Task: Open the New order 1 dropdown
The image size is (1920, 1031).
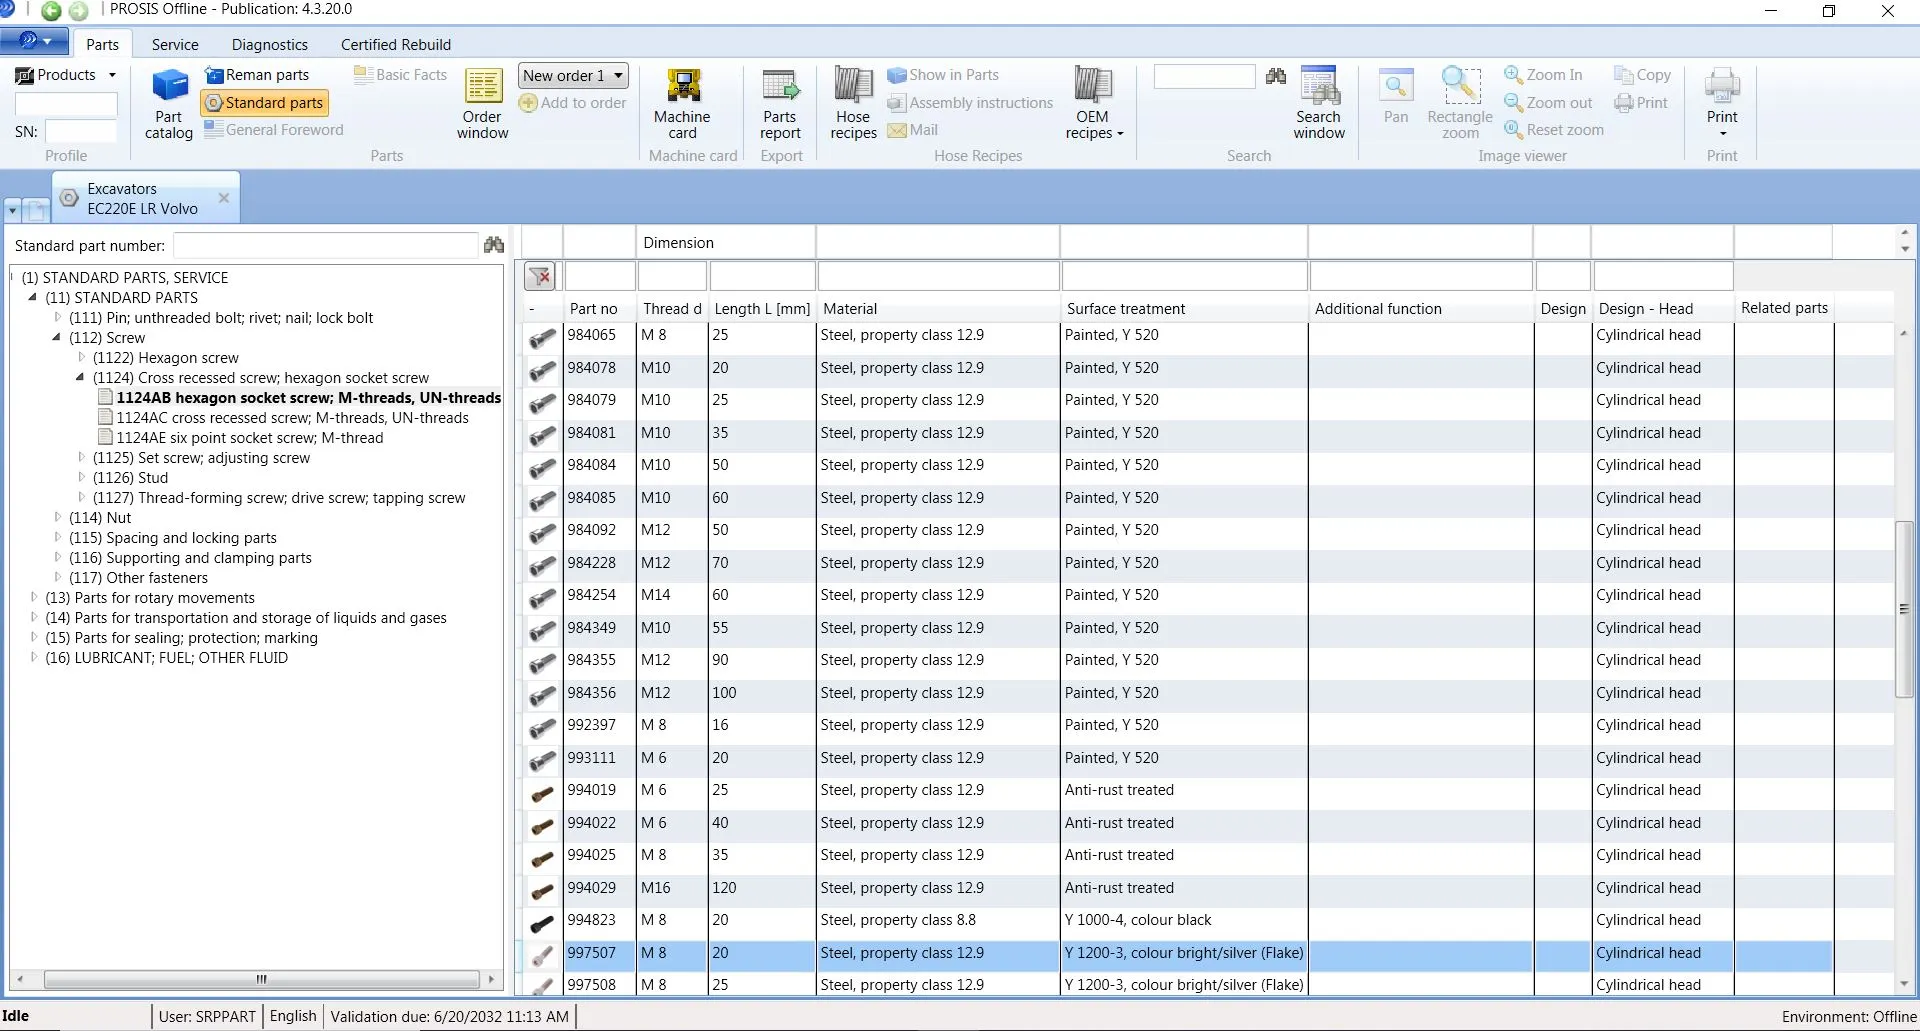Action: 619,75
